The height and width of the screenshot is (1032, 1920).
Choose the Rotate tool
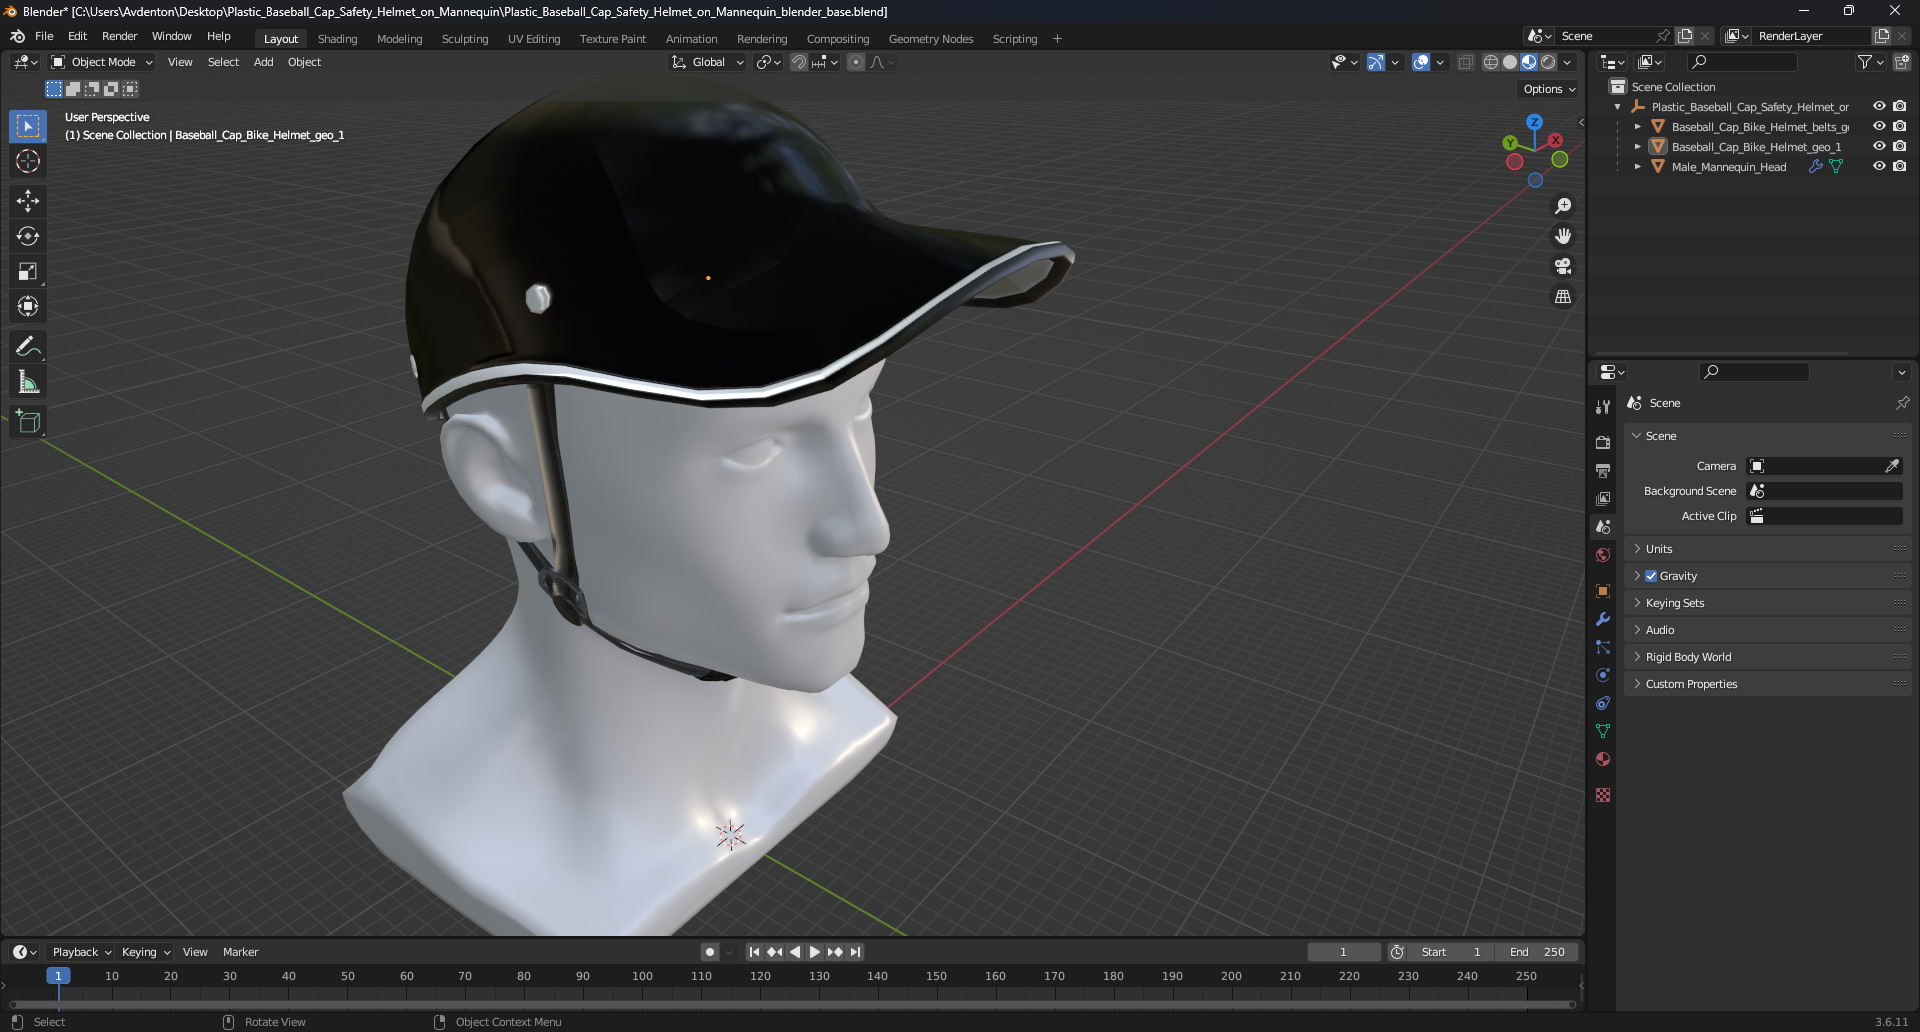(28, 236)
